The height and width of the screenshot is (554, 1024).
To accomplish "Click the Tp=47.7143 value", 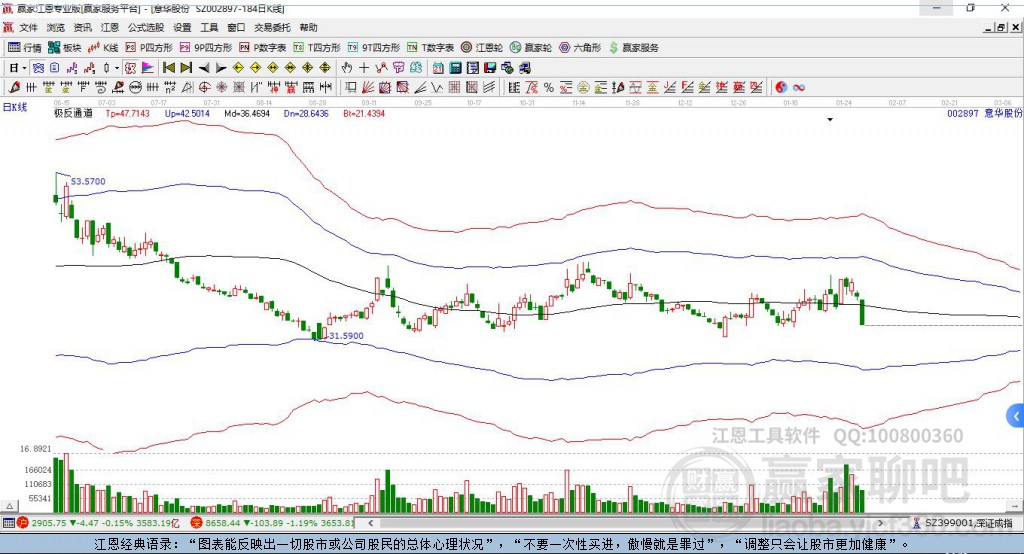I will 127,113.
